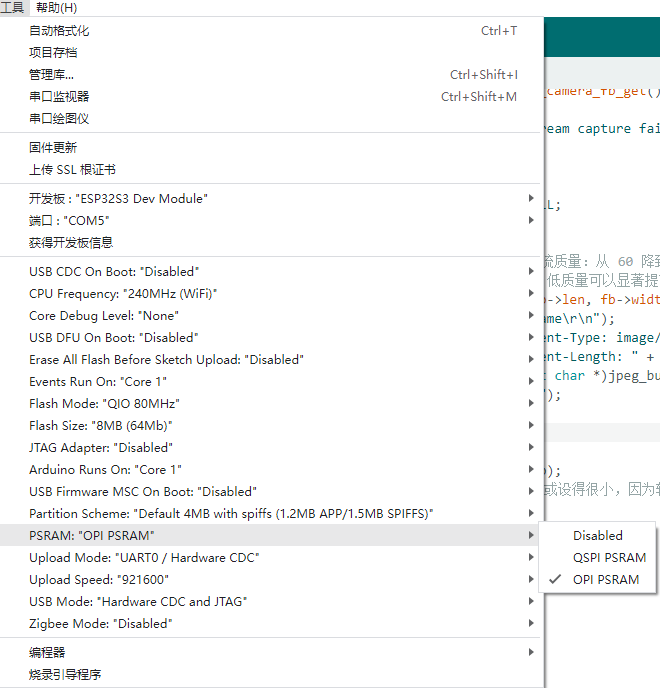Open 串口监视器 serial monitor
This screenshot has height=688, width=660.
click(x=272, y=97)
